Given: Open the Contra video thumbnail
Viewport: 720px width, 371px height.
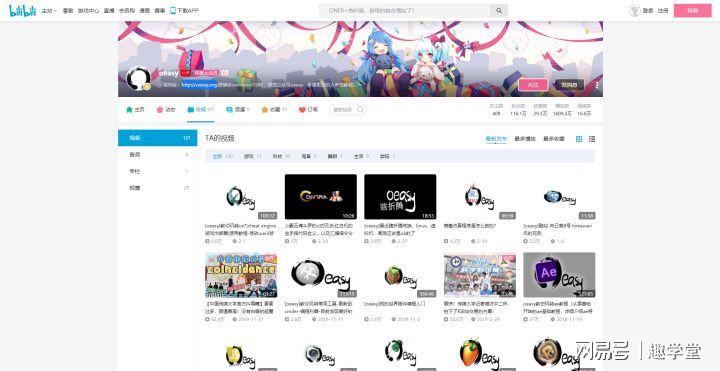Looking at the screenshot, I should [321, 197].
